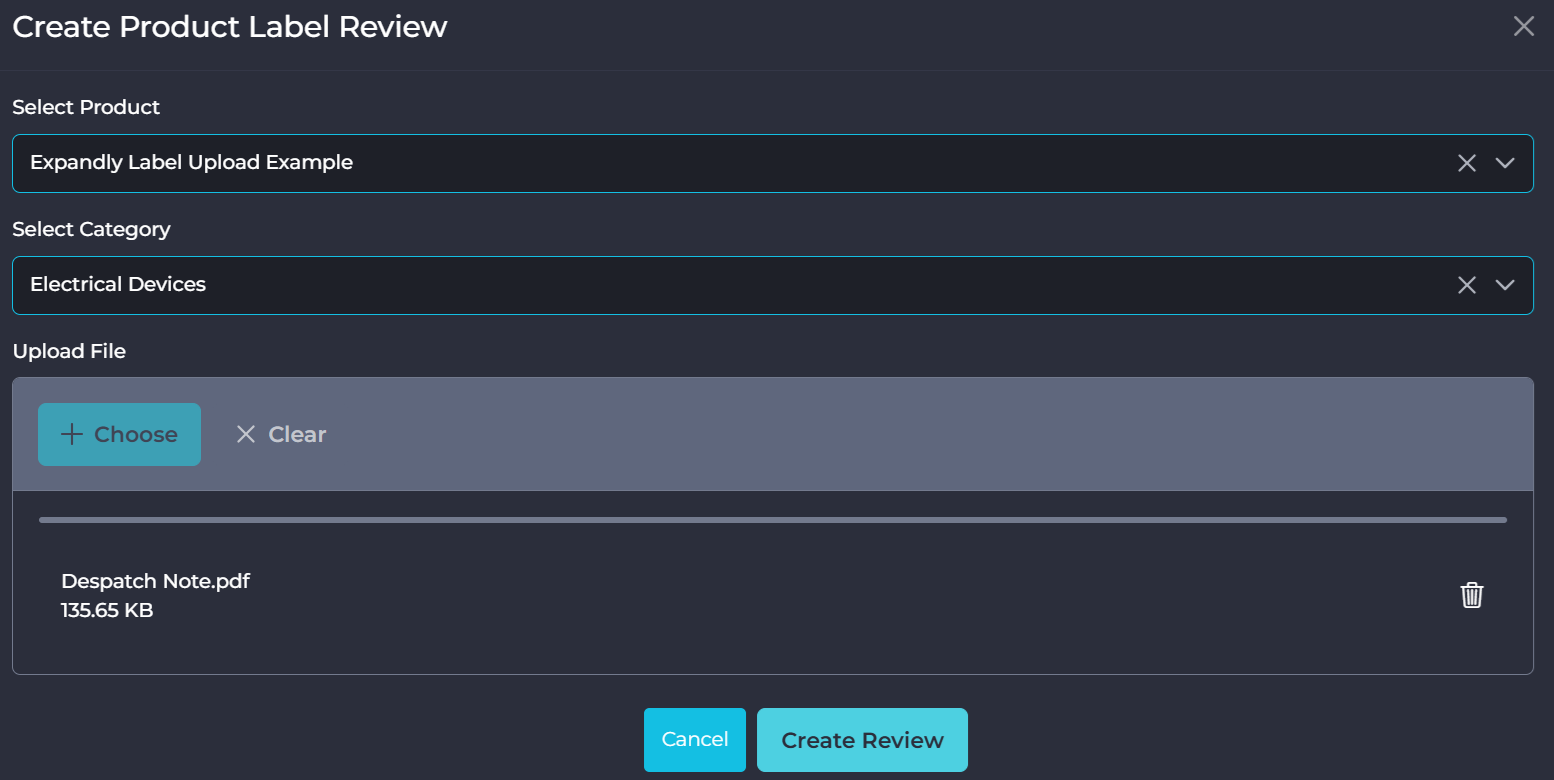Click the Select Product field label
Image resolution: width=1554 pixels, height=780 pixels.
tap(86, 107)
